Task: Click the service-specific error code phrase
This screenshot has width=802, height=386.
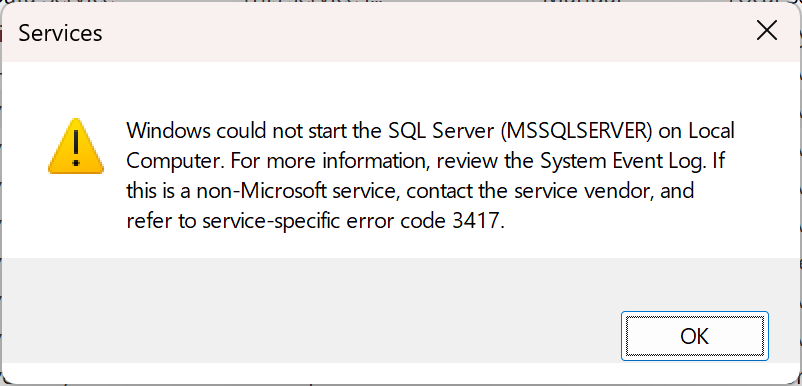Action: [324, 222]
